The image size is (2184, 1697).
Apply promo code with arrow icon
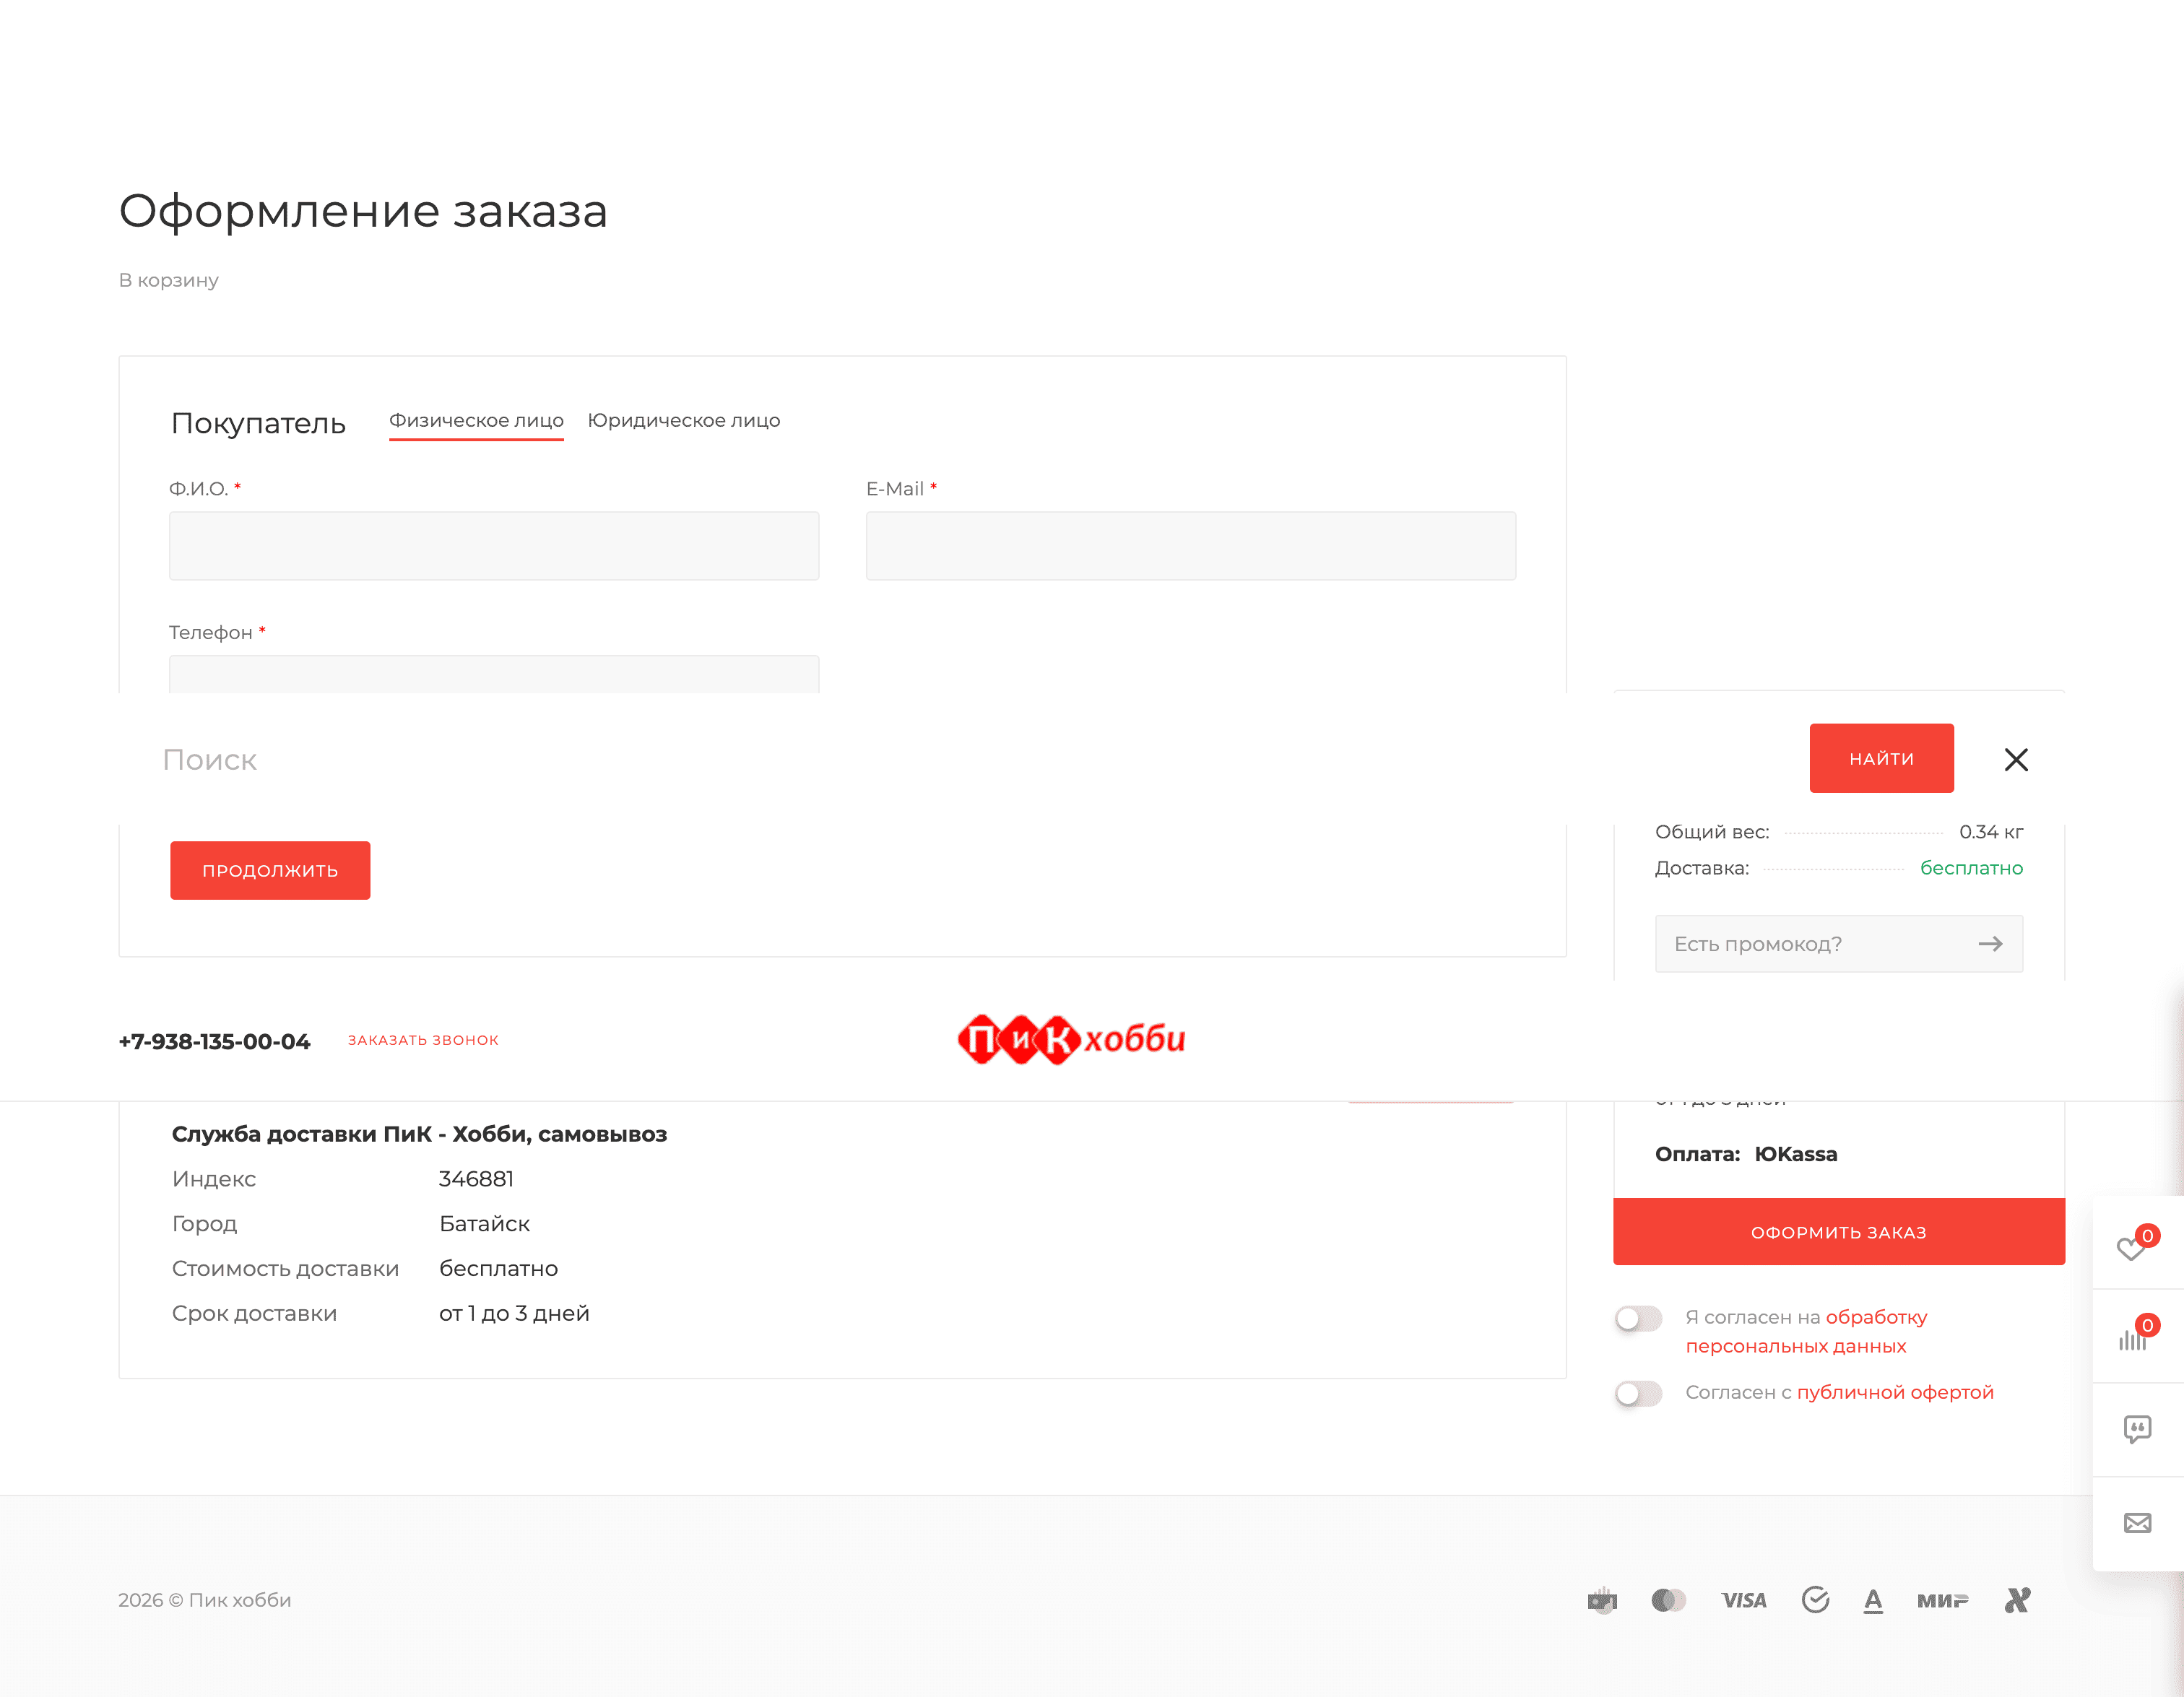1990,944
